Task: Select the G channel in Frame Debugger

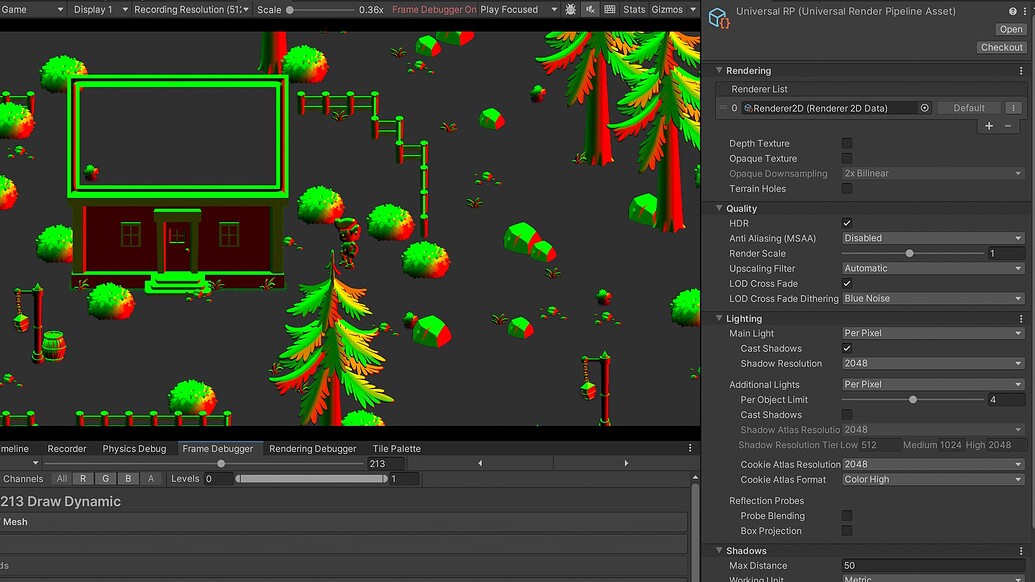Action: click(105, 479)
